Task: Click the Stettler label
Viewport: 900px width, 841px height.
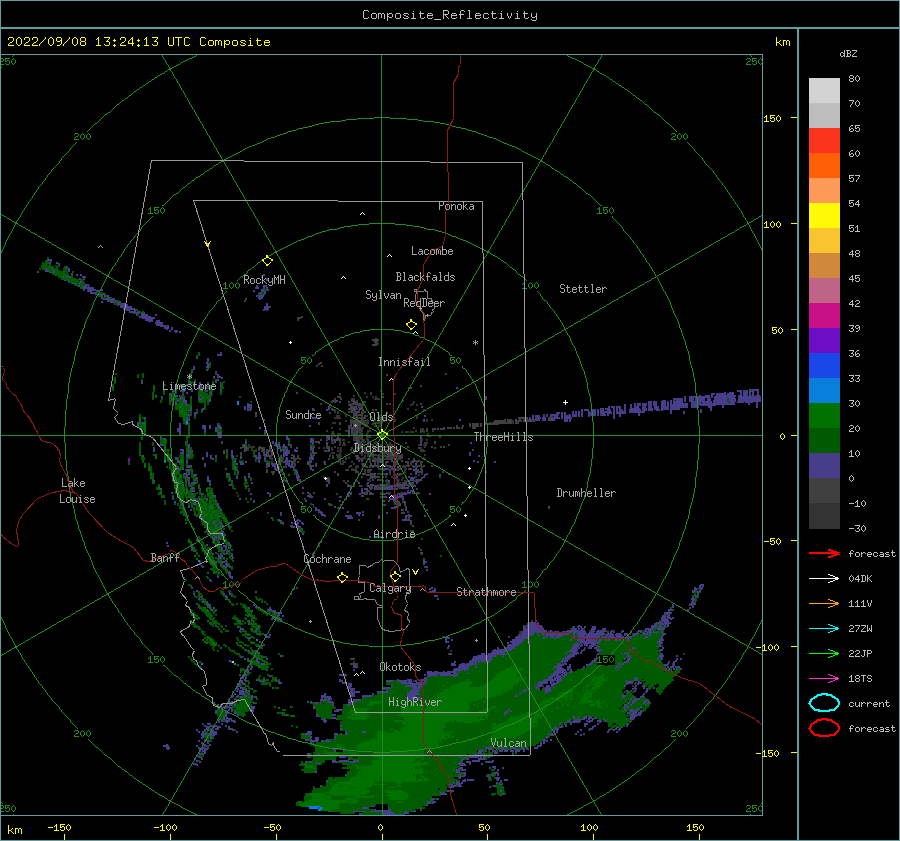Action: [x=583, y=289]
